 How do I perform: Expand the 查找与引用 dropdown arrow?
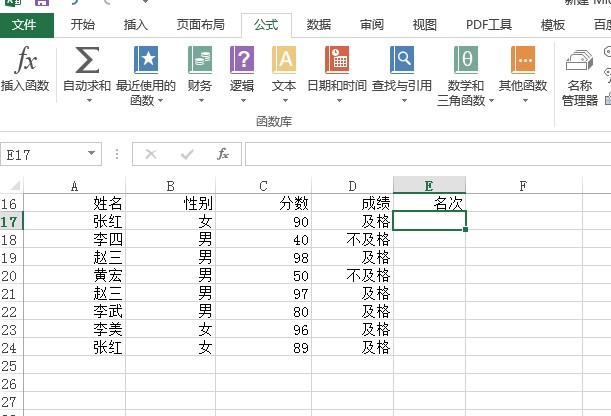coord(404,100)
